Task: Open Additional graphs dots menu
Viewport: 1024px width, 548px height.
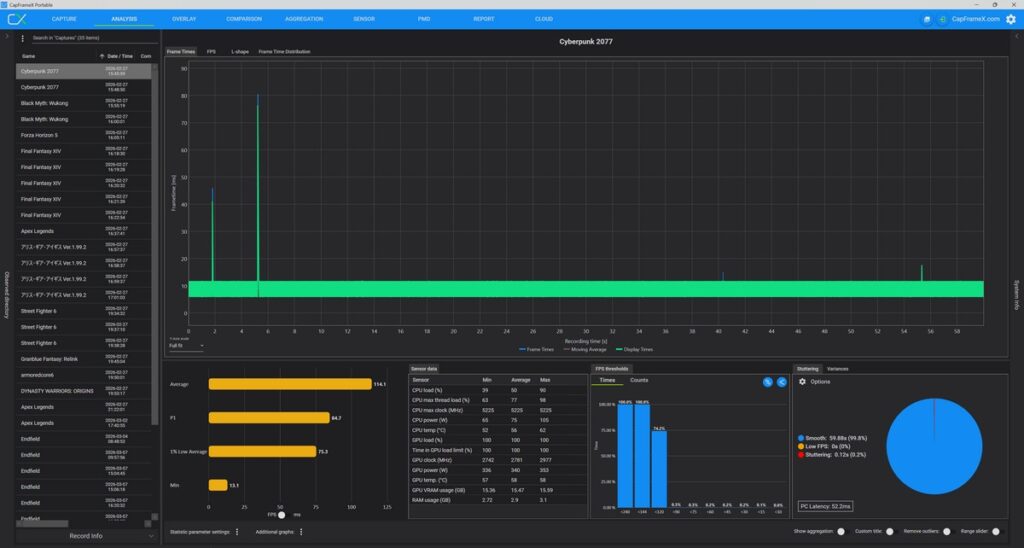Action: [x=301, y=532]
